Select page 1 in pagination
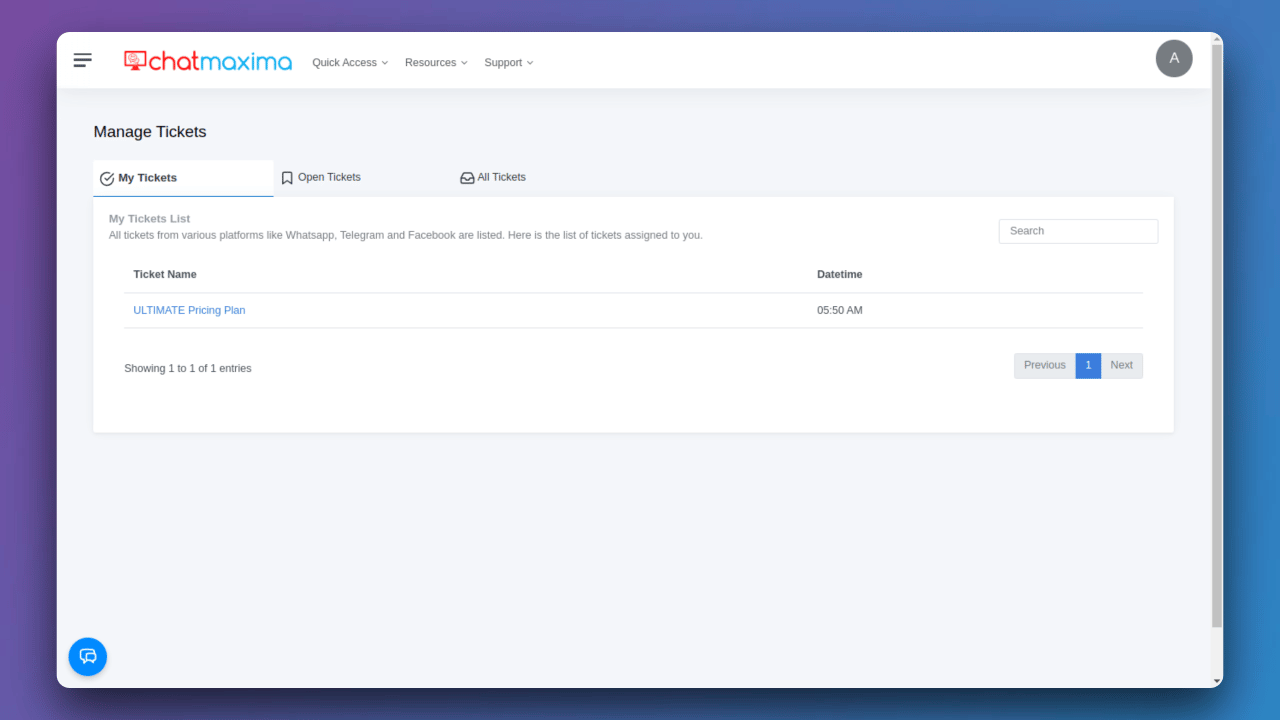The width and height of the screenshot is (1280, 720). tap(1088, 366)
